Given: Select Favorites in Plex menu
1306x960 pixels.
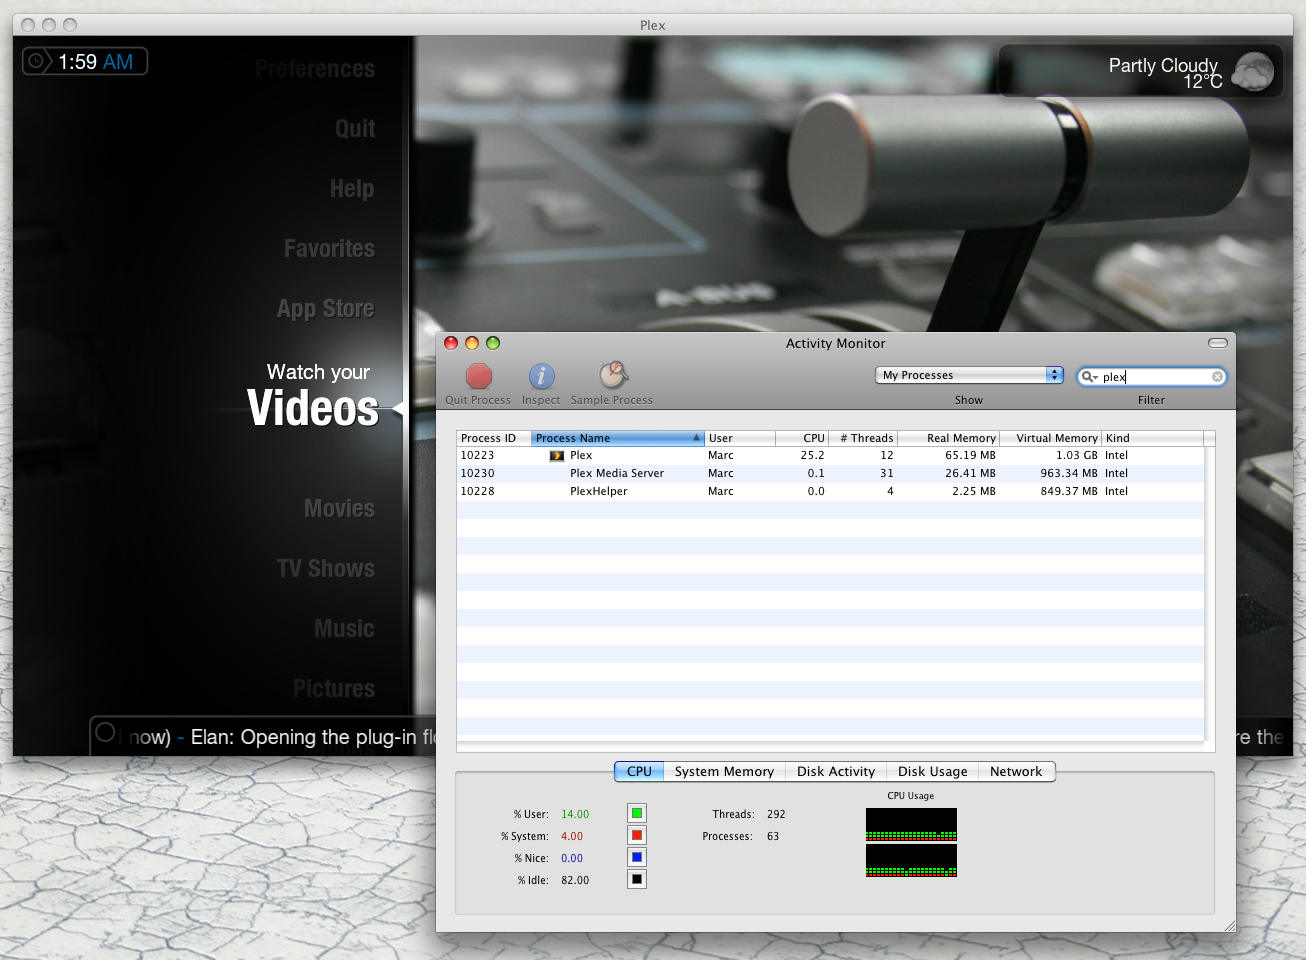Looking at the screenshot, I should point(329,249).
